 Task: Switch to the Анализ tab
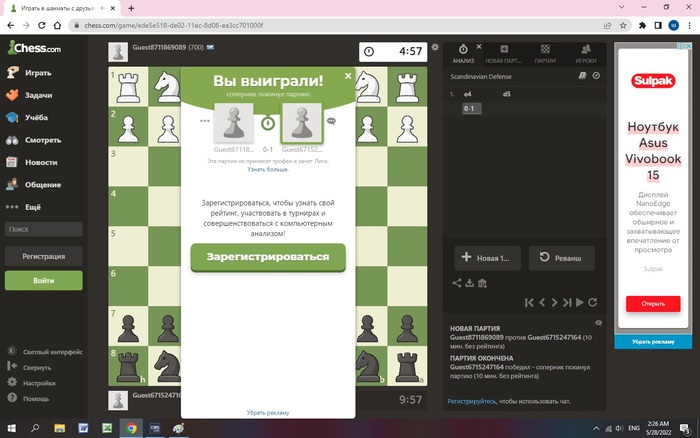(x=463, y=54)
